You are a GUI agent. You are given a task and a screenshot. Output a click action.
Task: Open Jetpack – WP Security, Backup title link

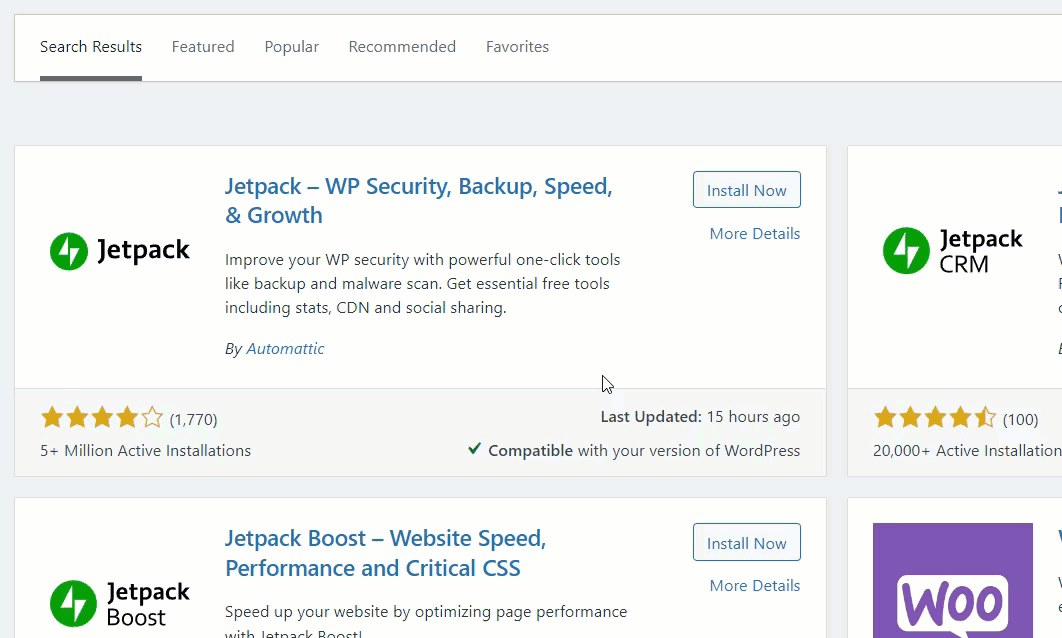click(x=419, y=200)
